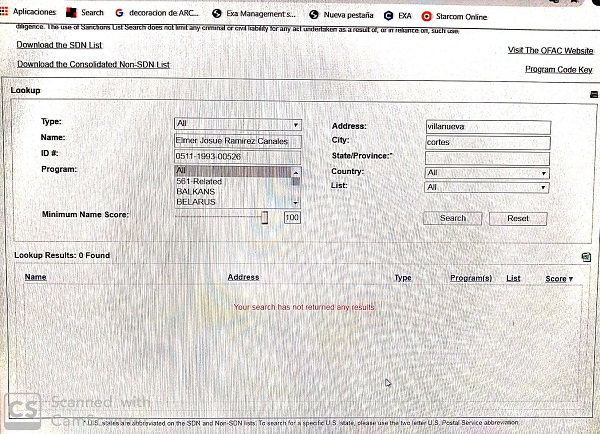Expand the Type dropdown
The height and width of the screenshot is (434, 600).
(x=238, y=124)
